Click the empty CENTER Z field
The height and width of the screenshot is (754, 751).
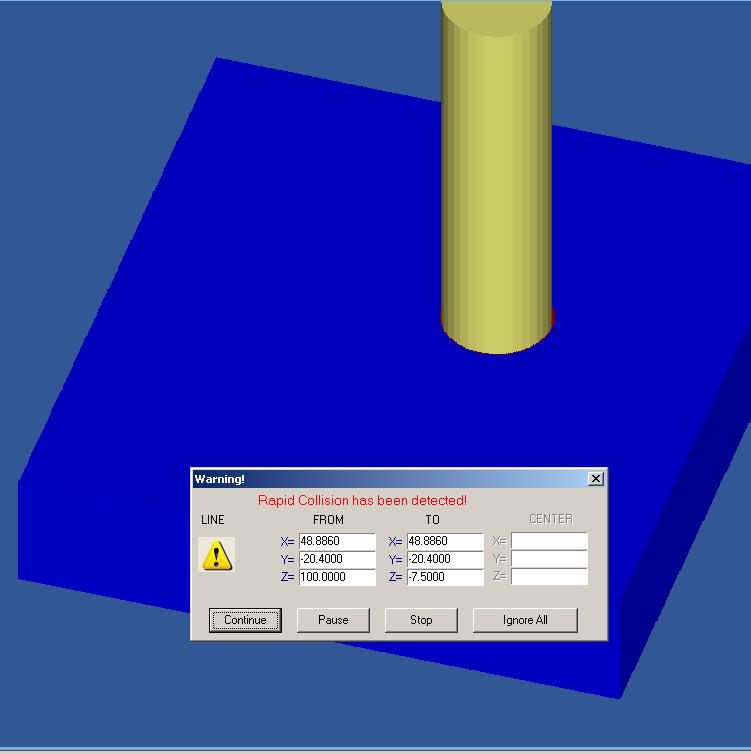(x=549, y=577)
